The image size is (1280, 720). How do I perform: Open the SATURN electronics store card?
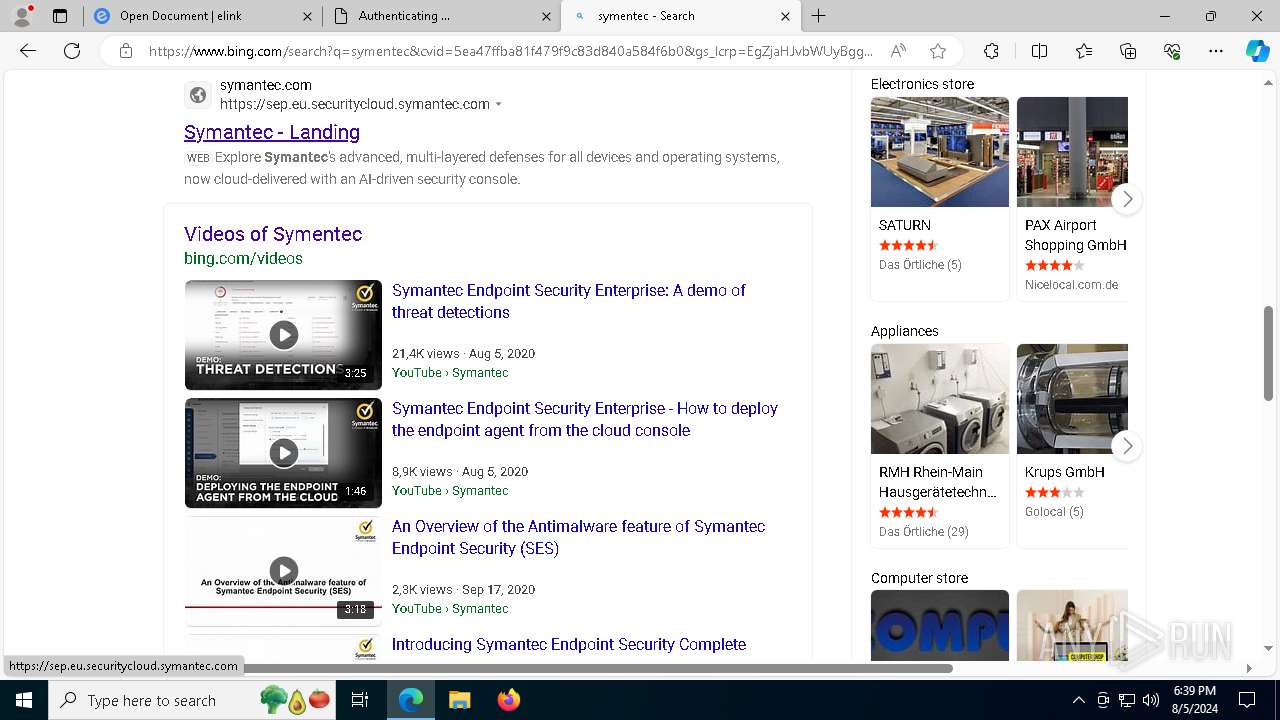coord(940,198)
